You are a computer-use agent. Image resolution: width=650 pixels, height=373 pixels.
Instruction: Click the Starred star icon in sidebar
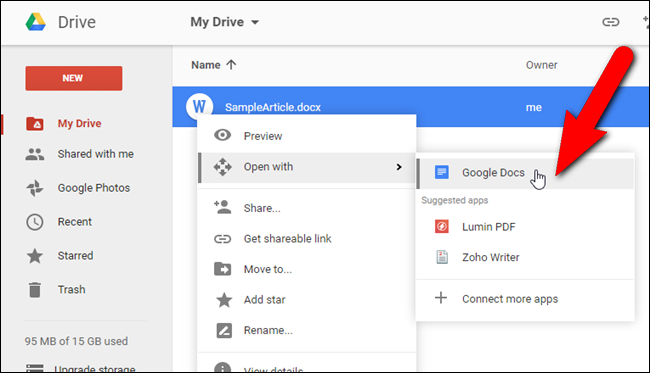[35, 256]
